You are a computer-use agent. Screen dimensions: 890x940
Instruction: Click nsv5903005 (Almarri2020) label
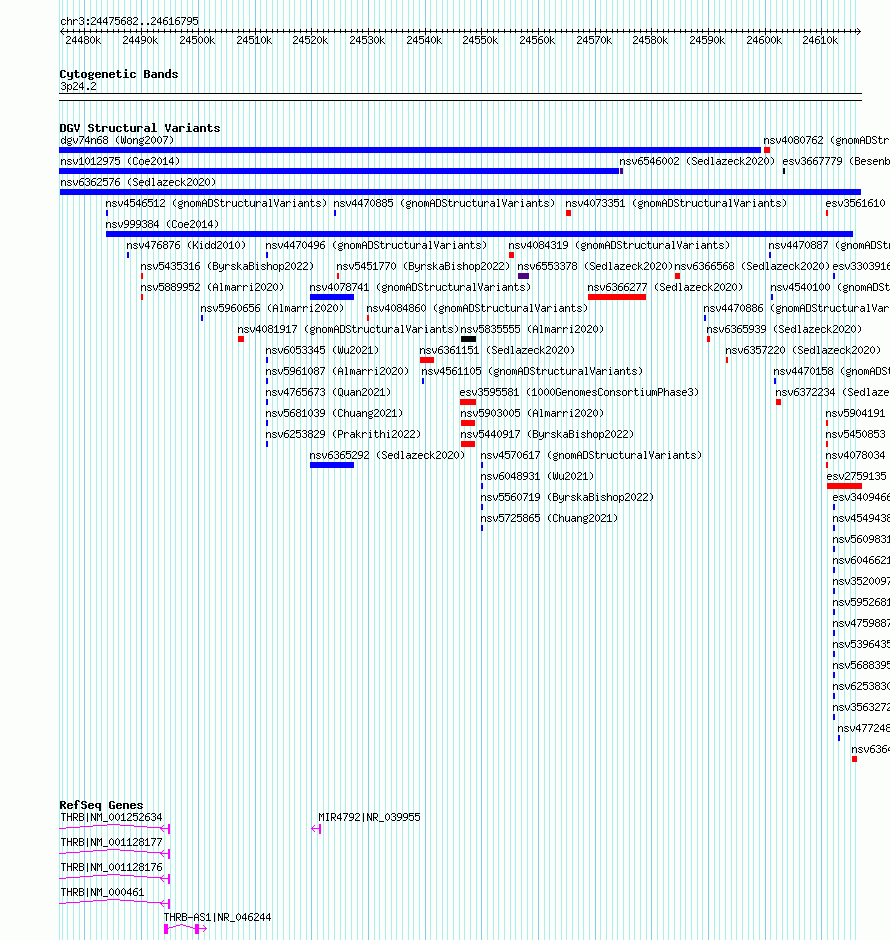tap(532, 413)
